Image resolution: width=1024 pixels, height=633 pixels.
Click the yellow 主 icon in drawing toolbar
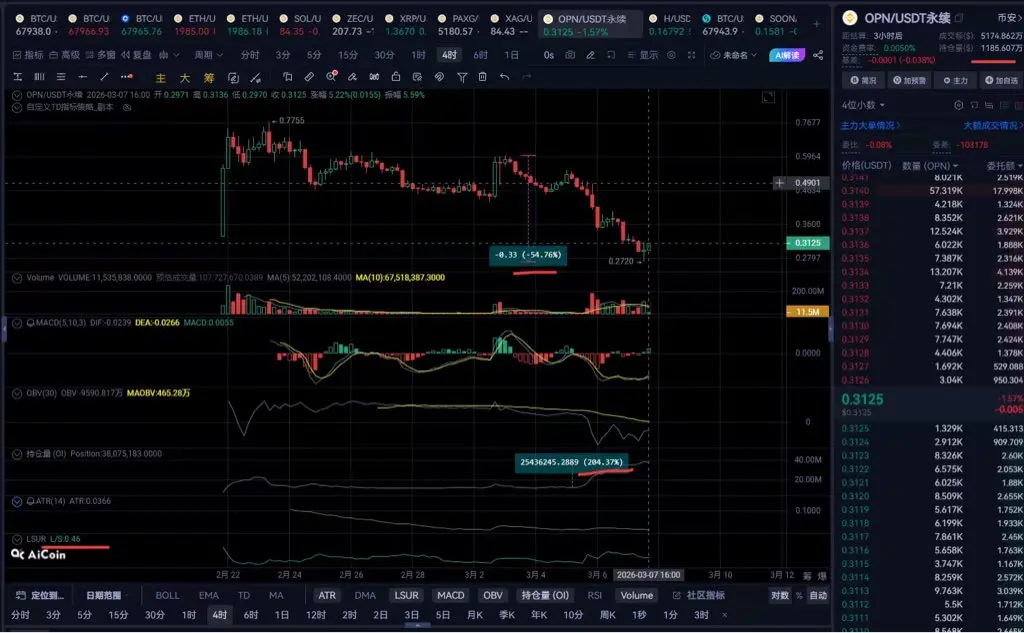(x=160, y=78)
